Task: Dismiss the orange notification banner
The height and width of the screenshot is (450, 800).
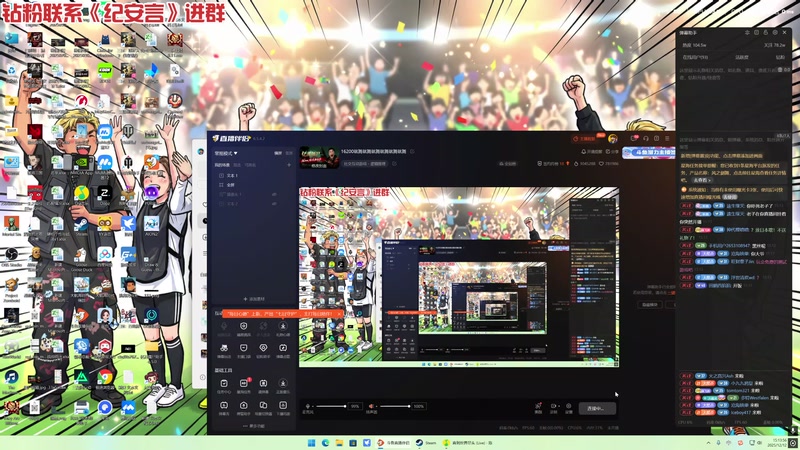Action: pyautogui.click(x=339, y=314)
